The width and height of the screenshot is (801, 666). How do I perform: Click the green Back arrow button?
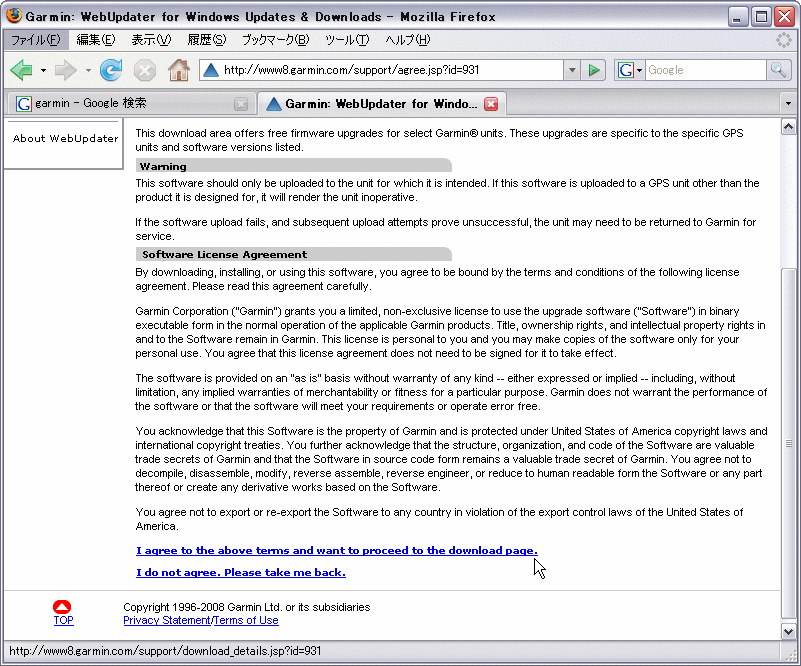click(x=21, y=70)
